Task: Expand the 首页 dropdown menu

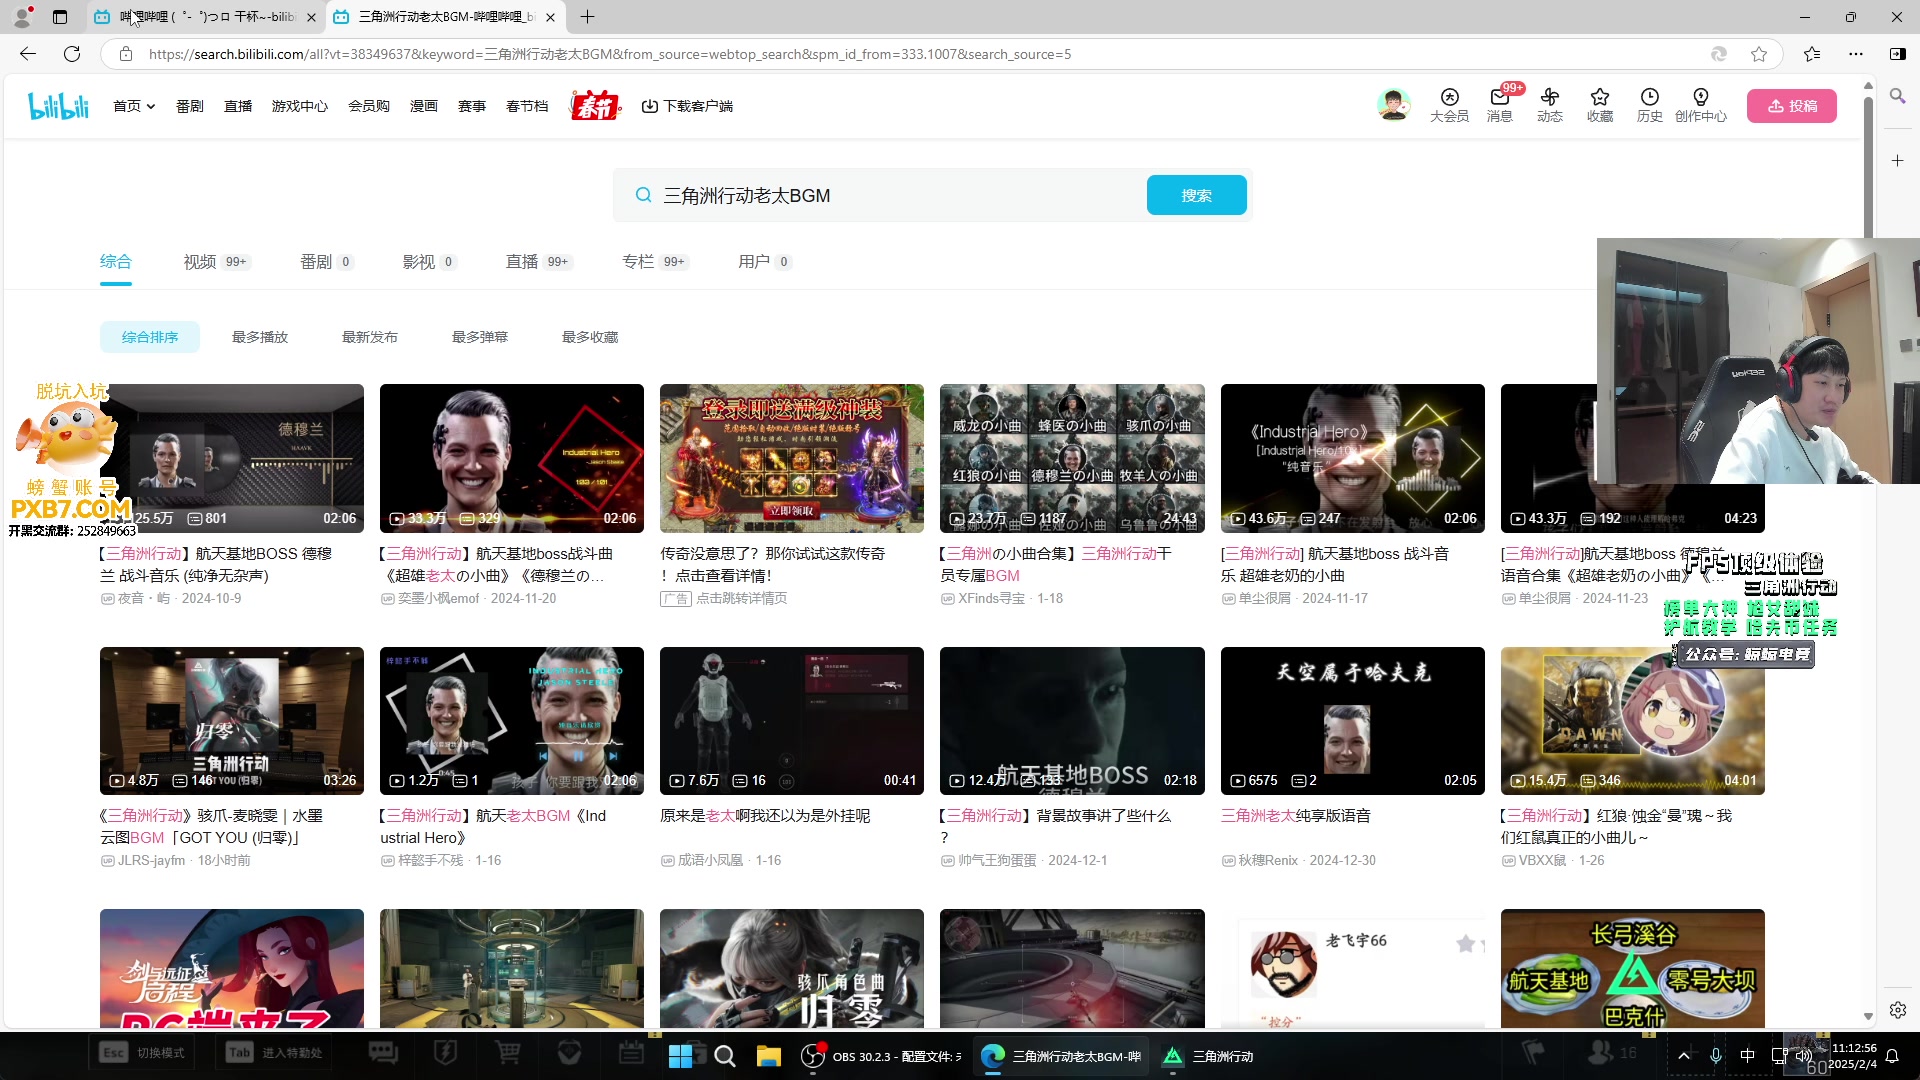Action: tap(134, 106)
